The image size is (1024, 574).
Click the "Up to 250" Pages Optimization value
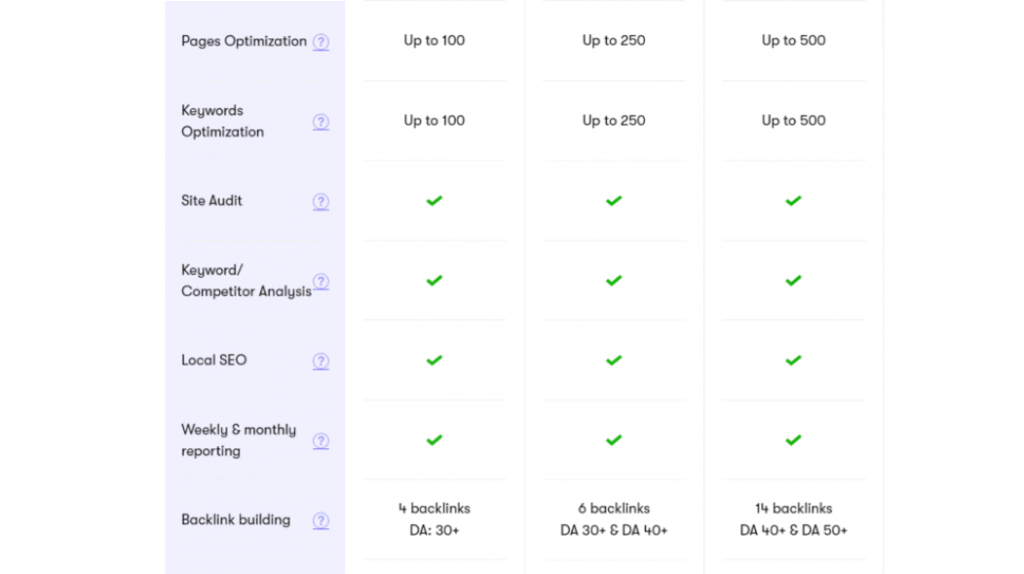pos(614,41)
